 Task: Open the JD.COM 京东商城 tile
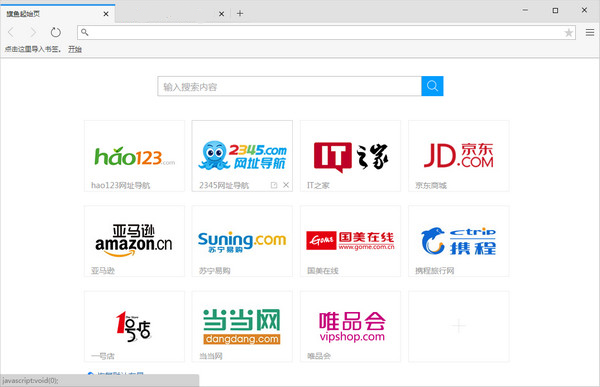coord(459,156)
